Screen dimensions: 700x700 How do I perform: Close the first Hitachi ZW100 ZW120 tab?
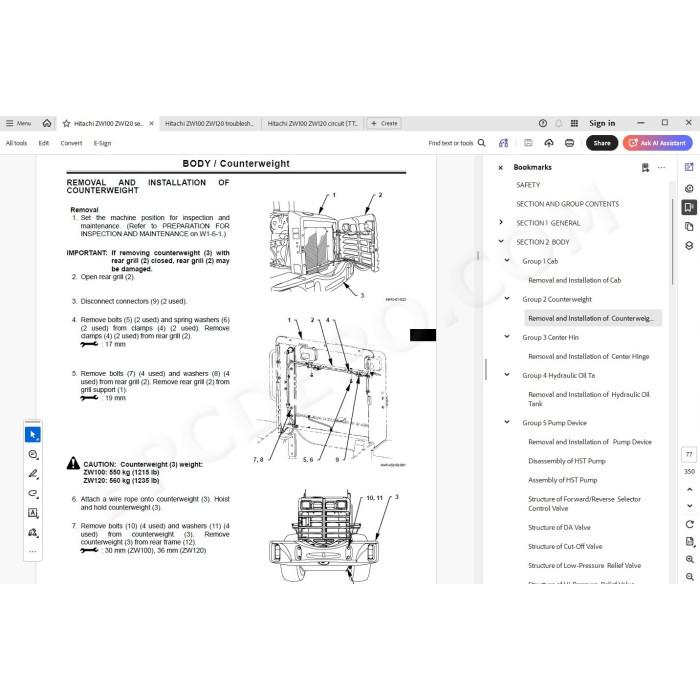click(151, 124)
